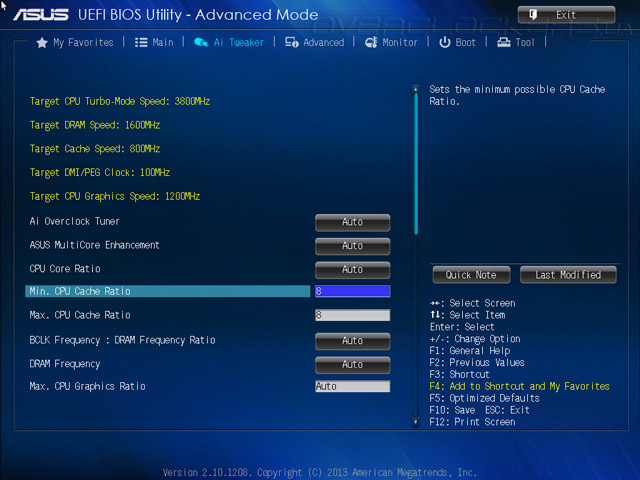Click the F12: Print Screen hint
This screenshot has height=480, width=640.
(x=472, y=422)
